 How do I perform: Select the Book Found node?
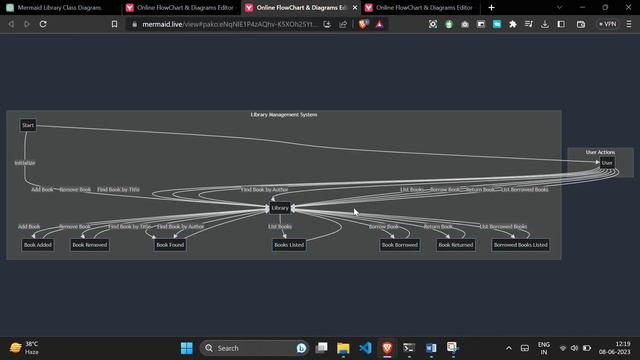click(170, 245)
